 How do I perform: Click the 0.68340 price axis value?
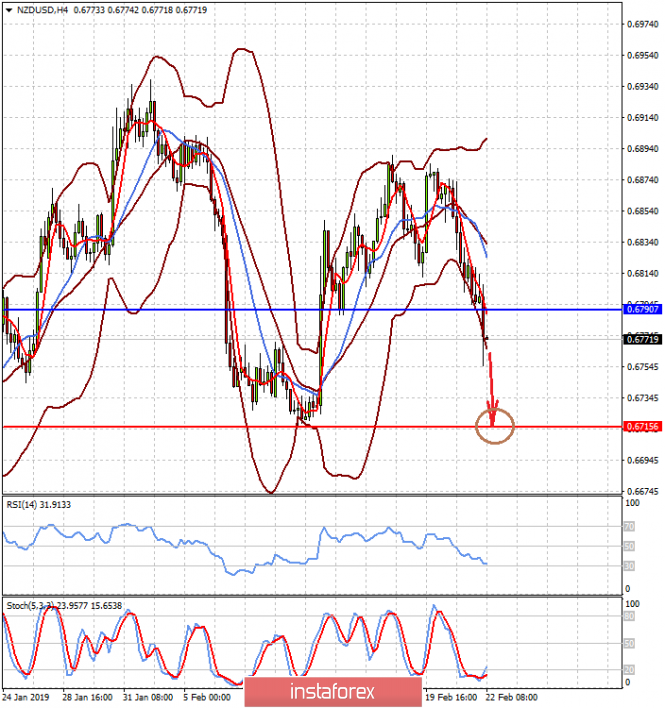click(643, 242)
